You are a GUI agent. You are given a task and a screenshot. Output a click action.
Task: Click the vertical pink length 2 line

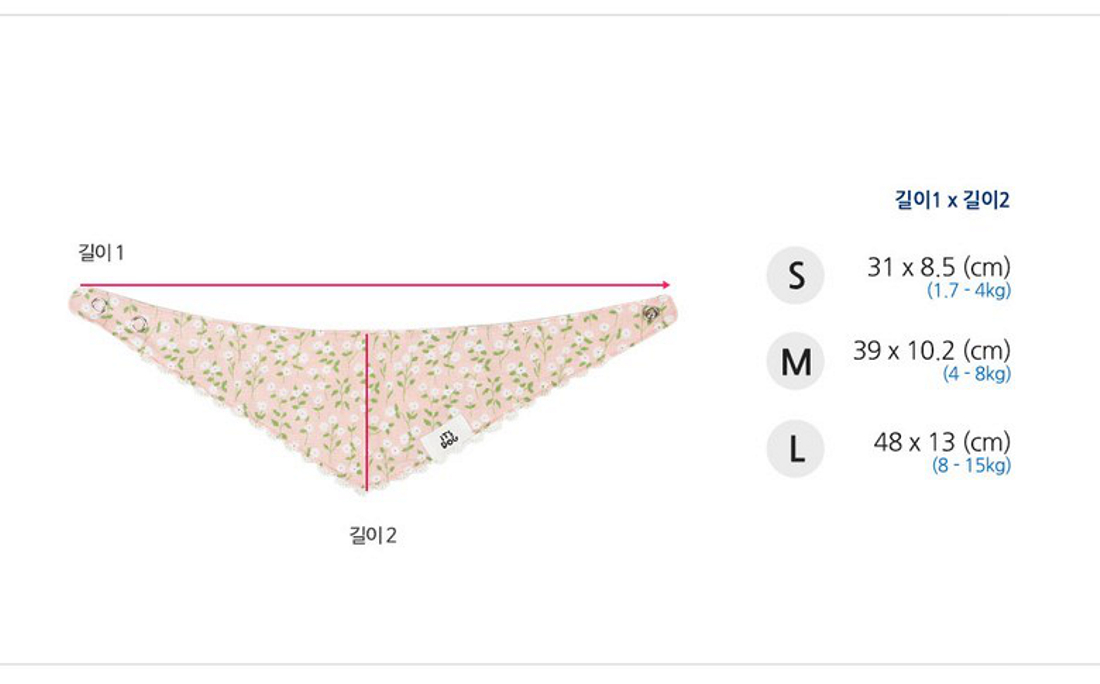(366, 412)
